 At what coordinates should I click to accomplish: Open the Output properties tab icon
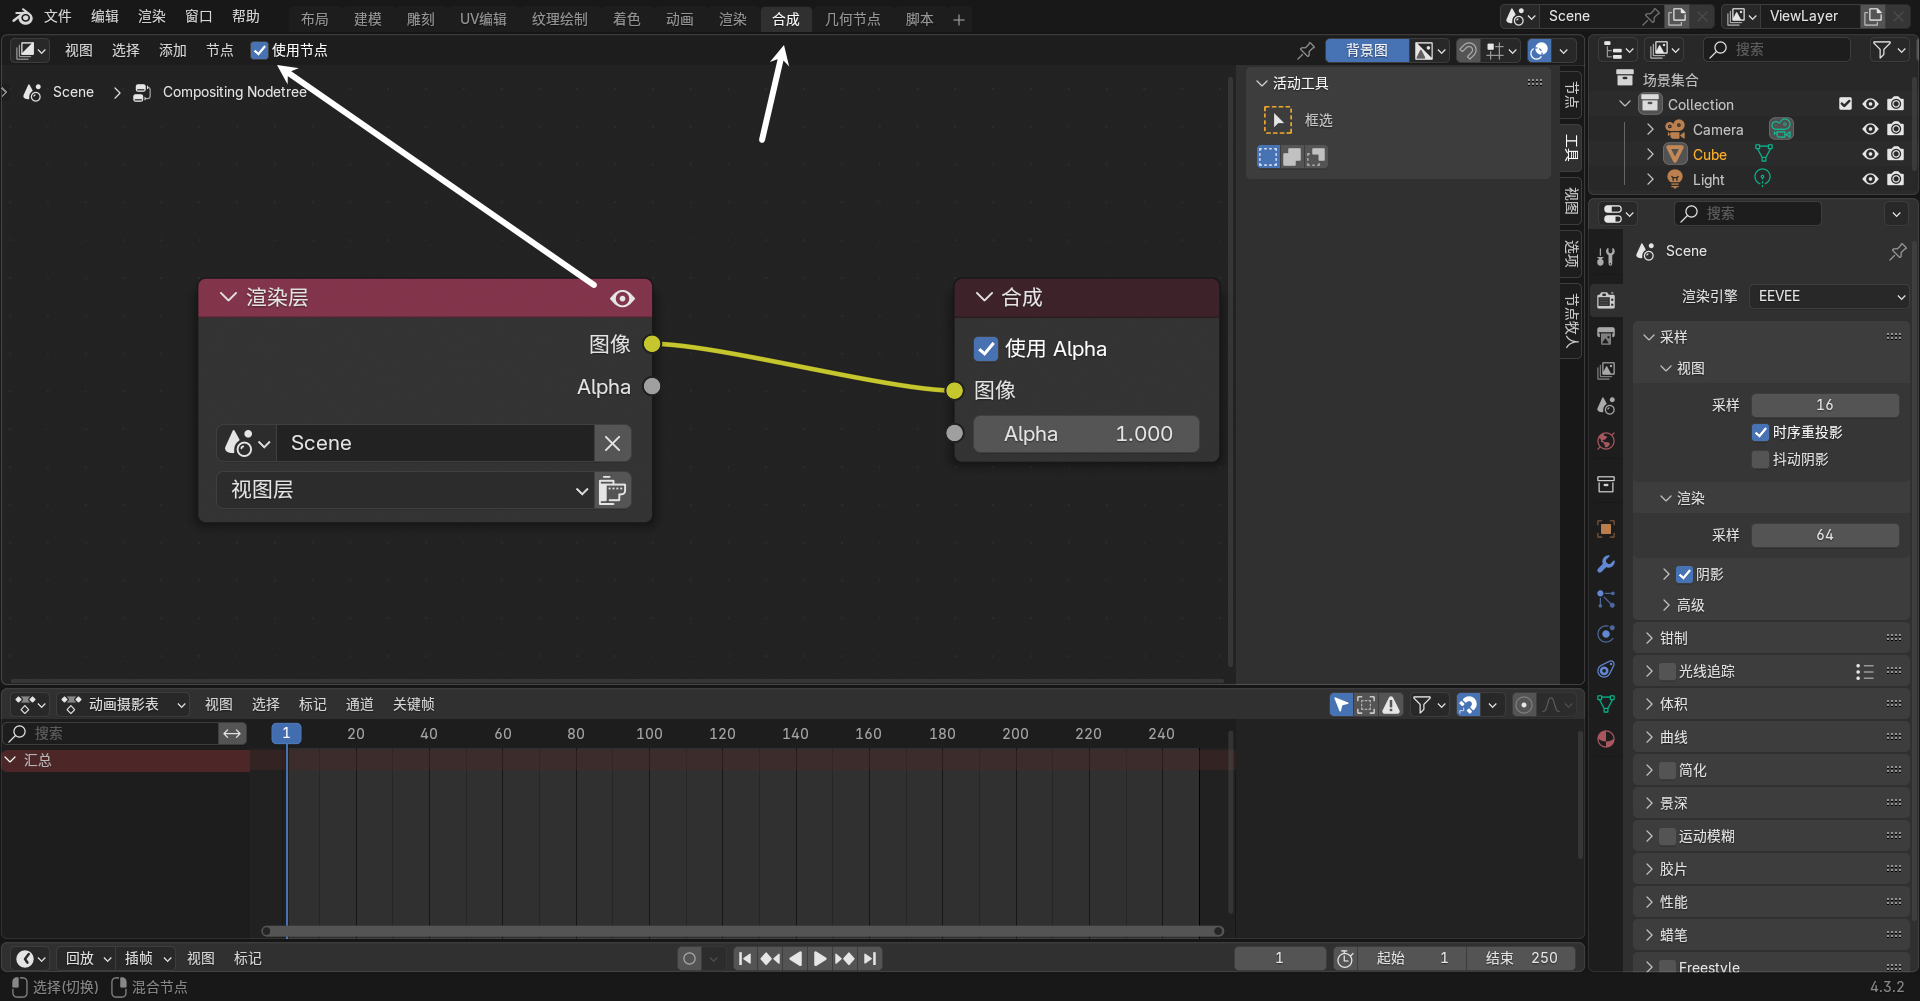1606,335
